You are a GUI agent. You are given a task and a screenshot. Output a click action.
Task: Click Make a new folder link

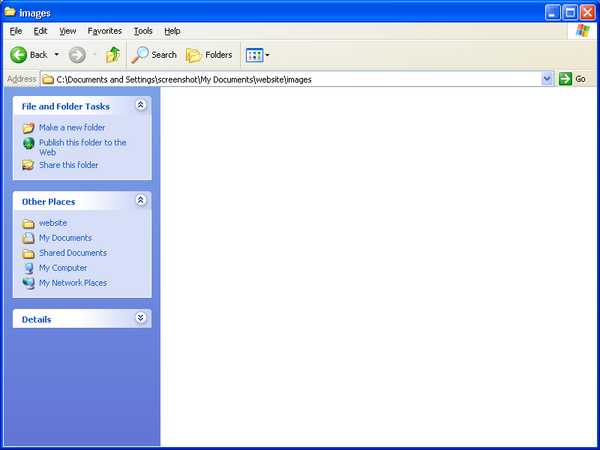click(x=72, y=127)
